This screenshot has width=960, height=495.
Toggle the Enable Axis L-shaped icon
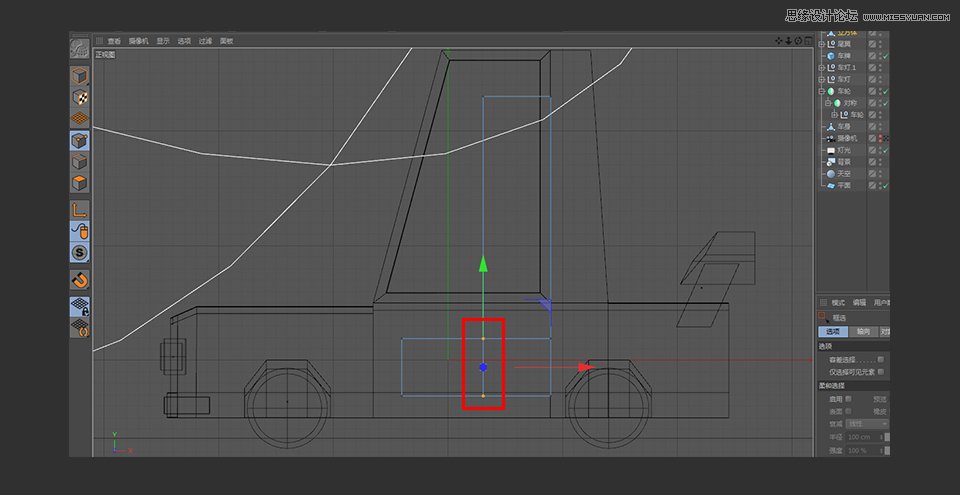[x=80, y=210]
